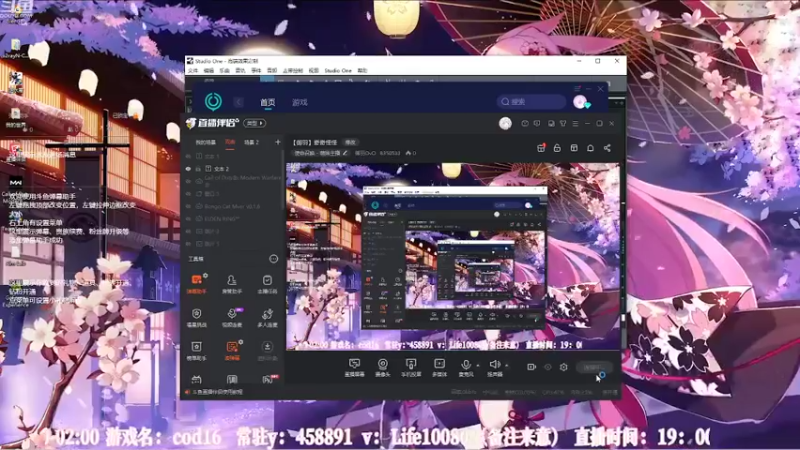Open the first menu in Studio One menu bar
Image resolution: width=800 pixels, height=450 pixels.
[x=193, y=70]
